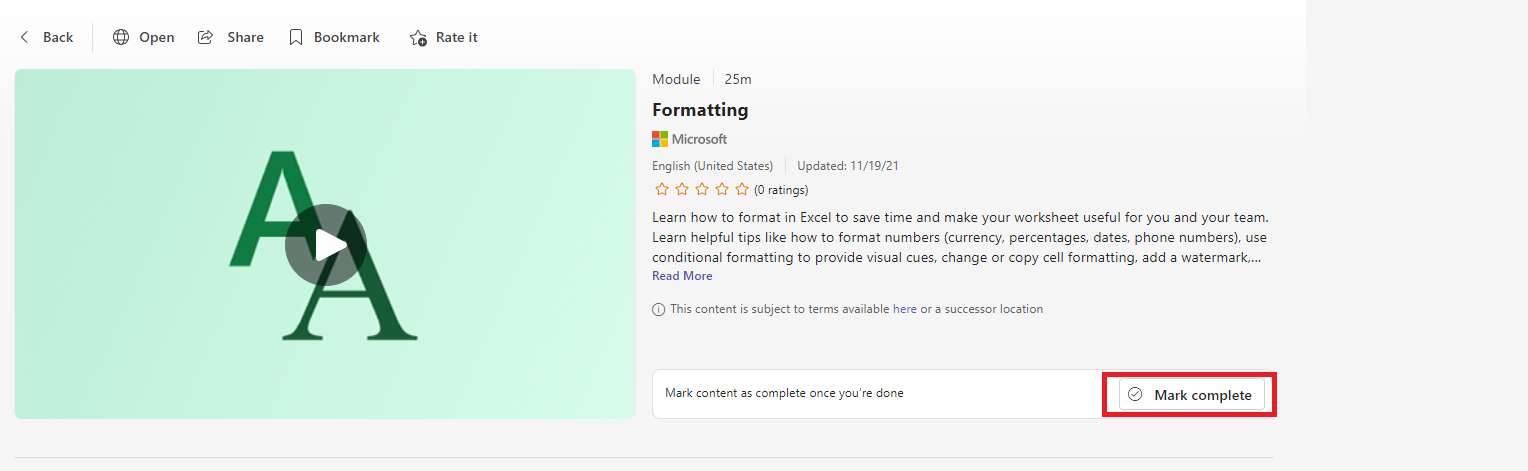Rate the module one star
The width and height of the screenshot is (1528, 471).
(662, 189)
